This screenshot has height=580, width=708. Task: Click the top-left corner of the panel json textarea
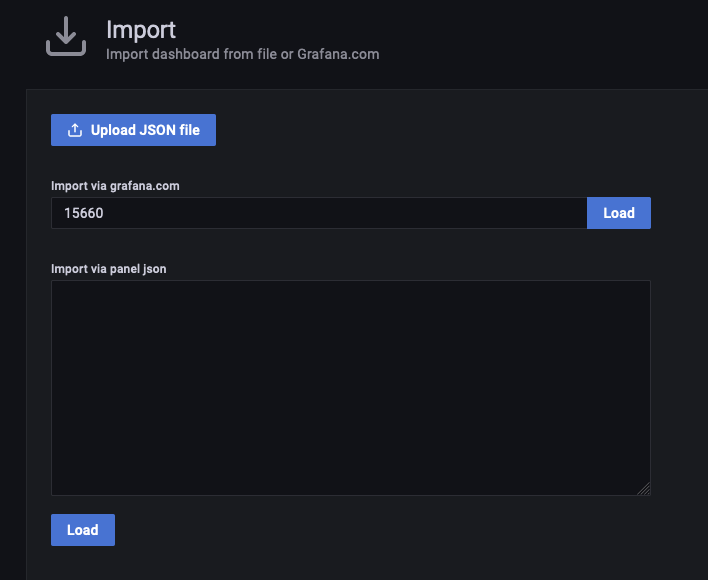coord(62,290)
